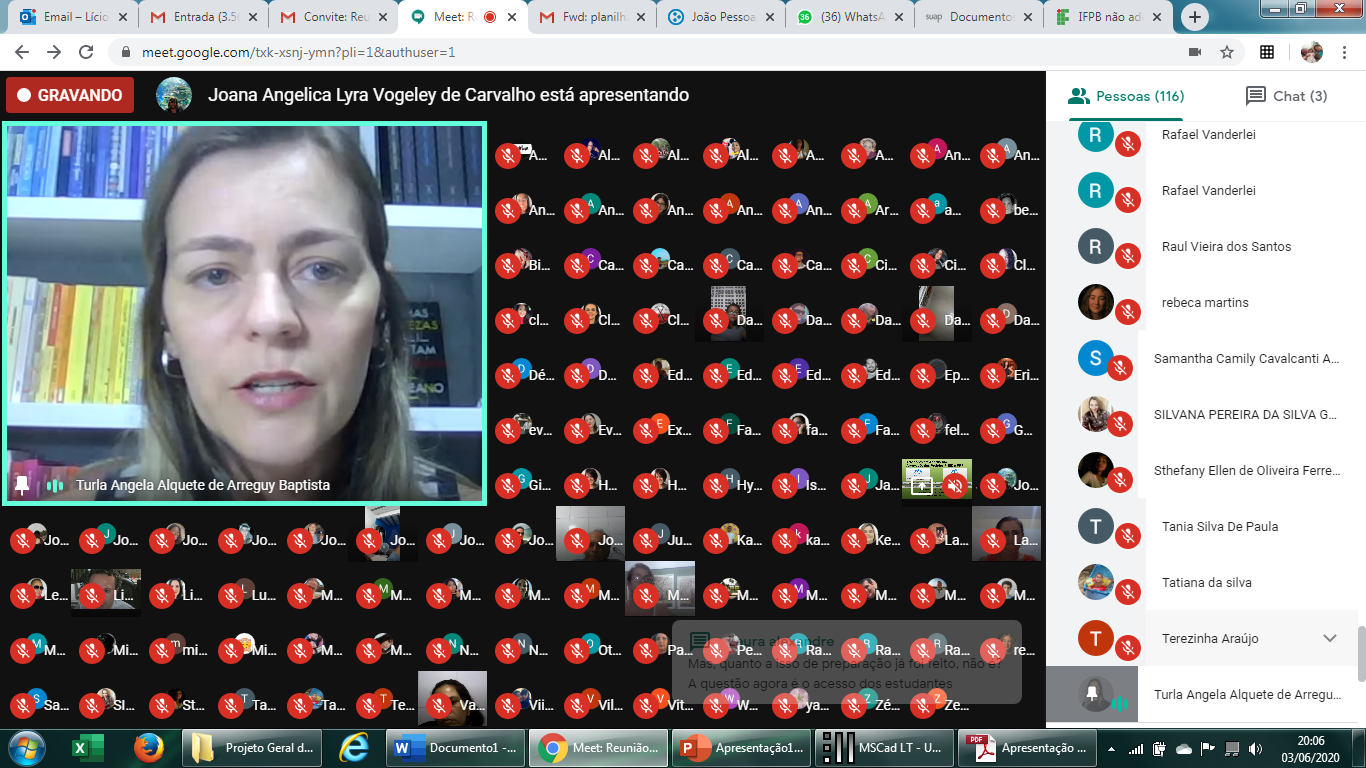
Task: Click the presentation screen icon on the shared tile
Action: point(921,486)
